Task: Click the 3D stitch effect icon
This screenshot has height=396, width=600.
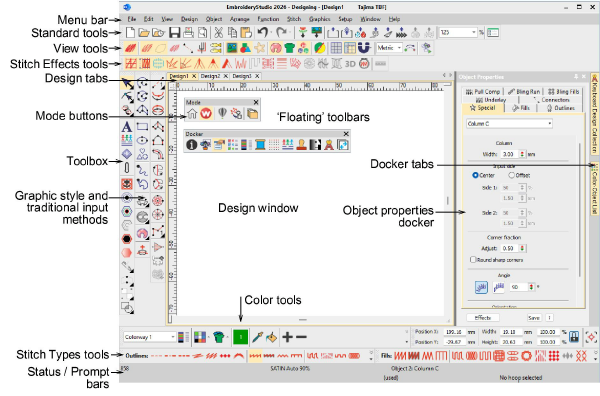Action: tap(350, 64)
